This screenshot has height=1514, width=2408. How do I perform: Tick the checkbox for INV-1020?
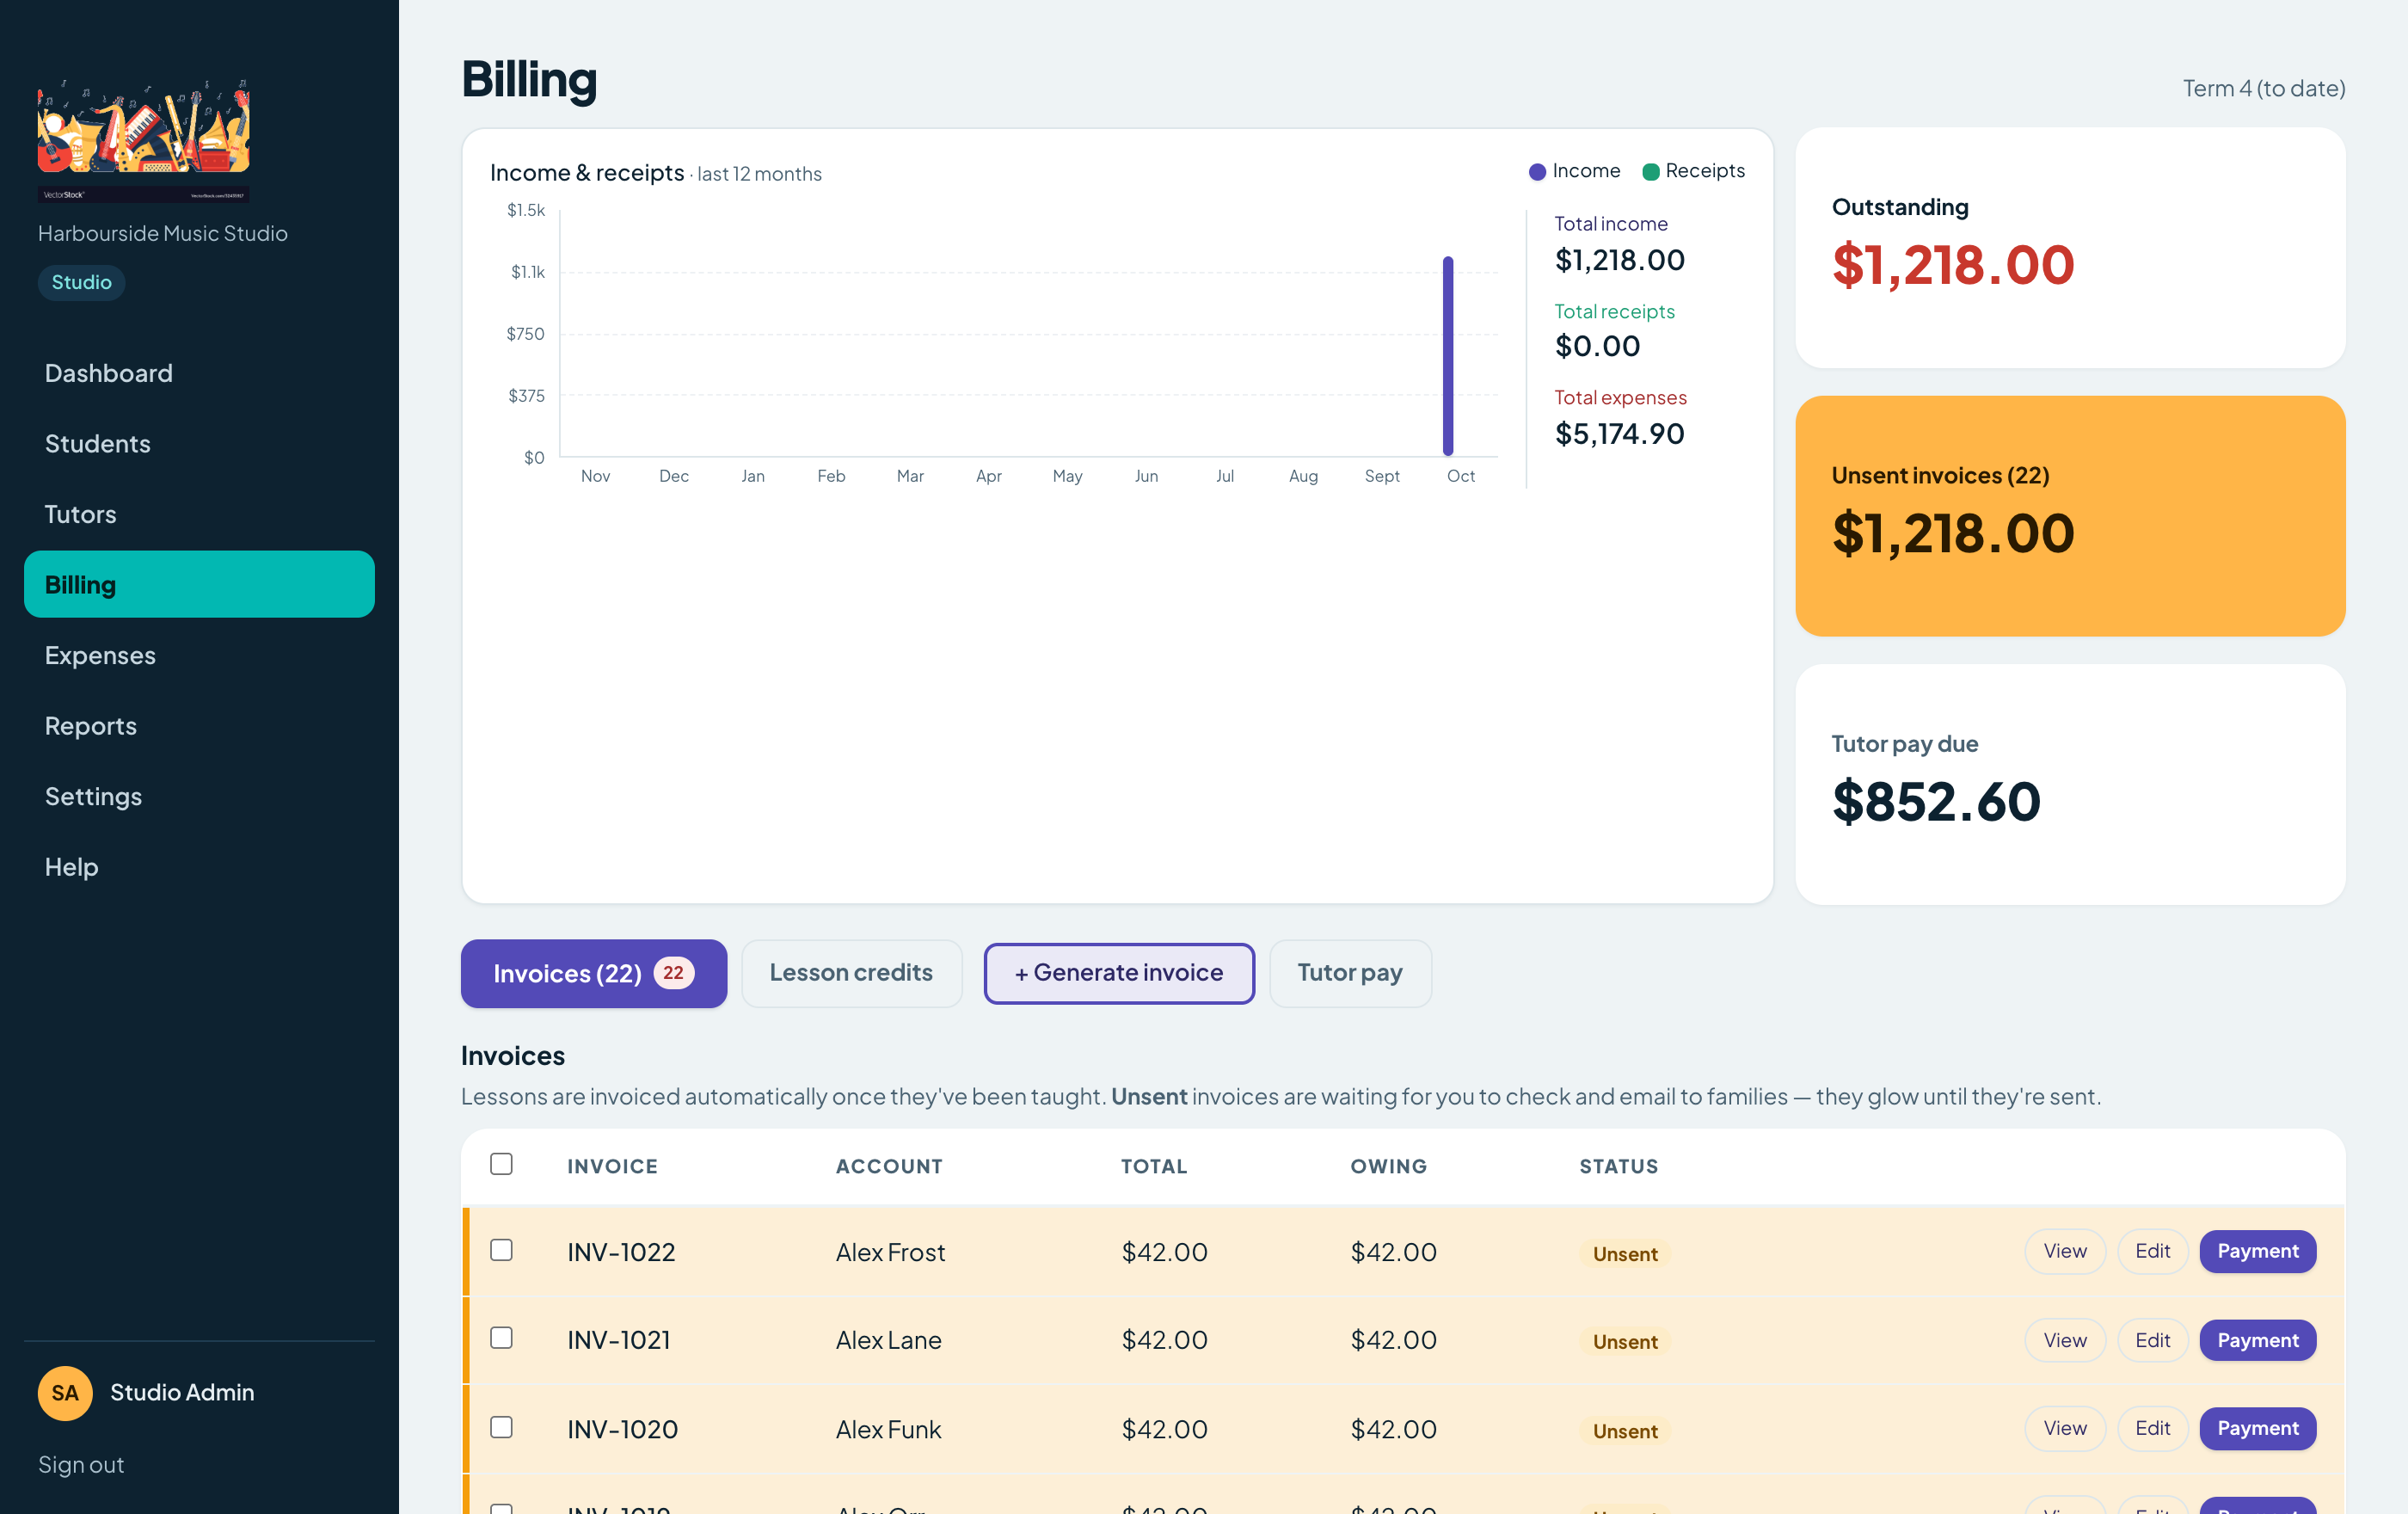502,1427
